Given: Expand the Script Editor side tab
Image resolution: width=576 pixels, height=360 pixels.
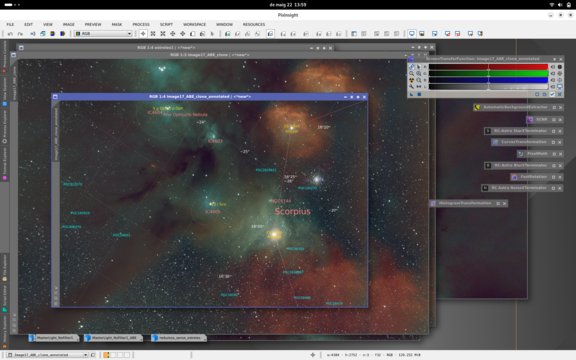Looking at the screenshot, I should [4, 299].
